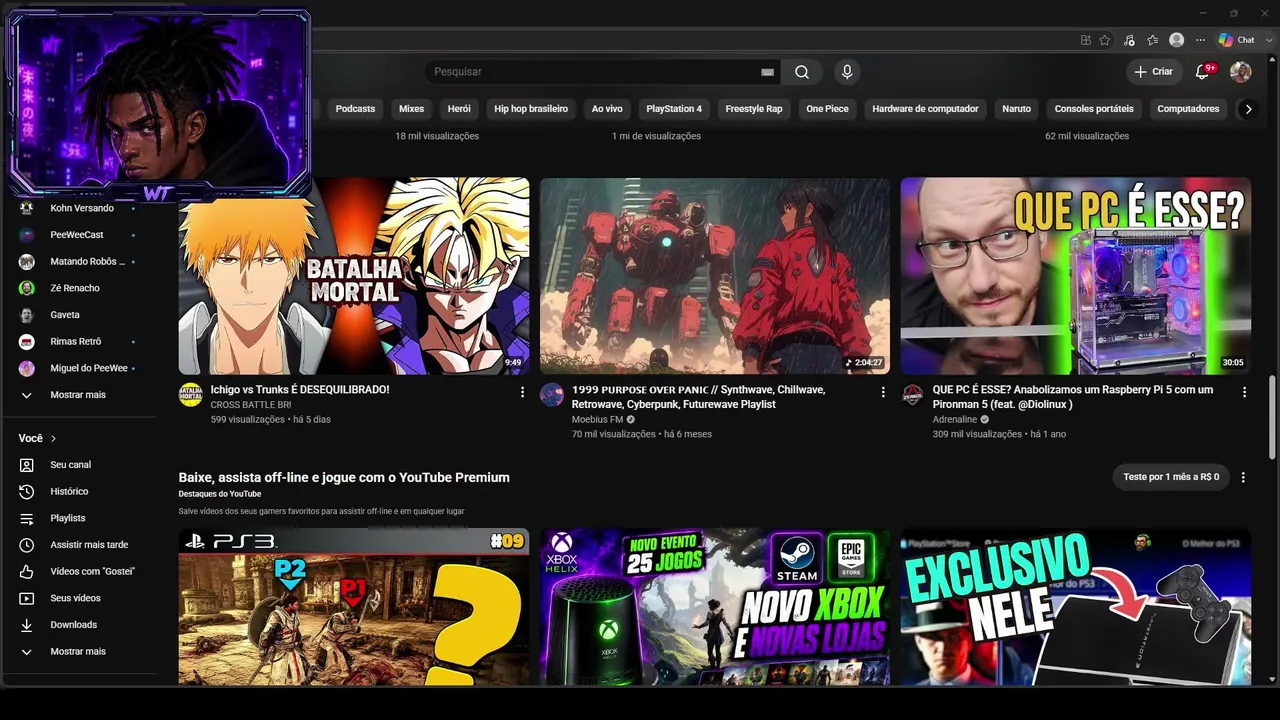This screenshot has height=720, width=1280.
Task: Open the 1999 Purpose Over Panic playlist title
Action: 699,397
